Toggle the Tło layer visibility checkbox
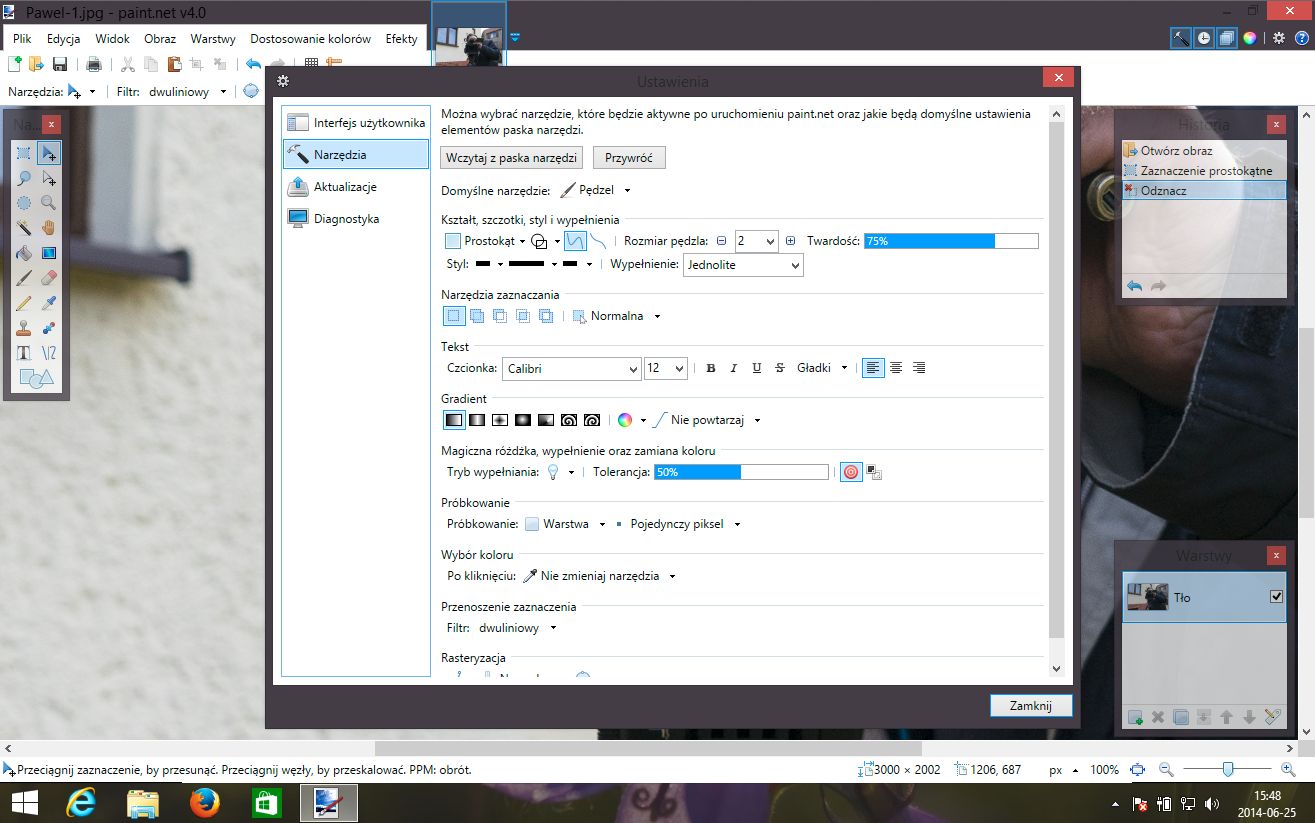Image resolution: width=1315 pixels, height=823 pixels. point(1276,597)
